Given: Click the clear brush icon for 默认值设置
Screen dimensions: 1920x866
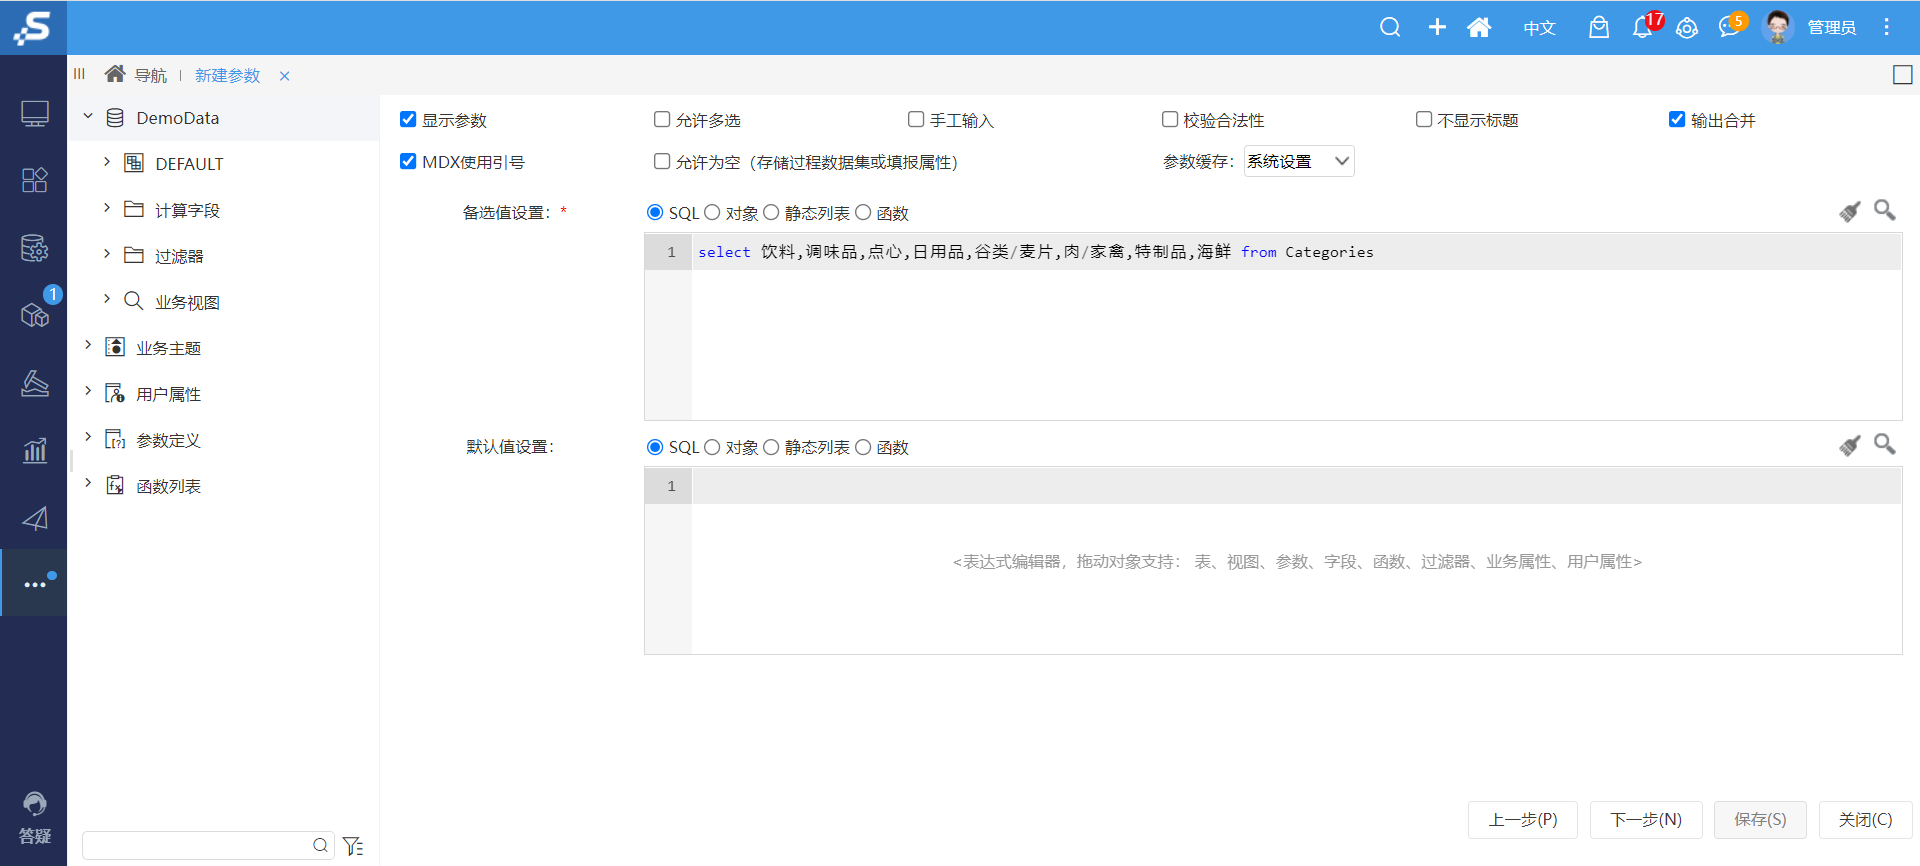Looking at the screenshot, I should [x=1850, y=445].
